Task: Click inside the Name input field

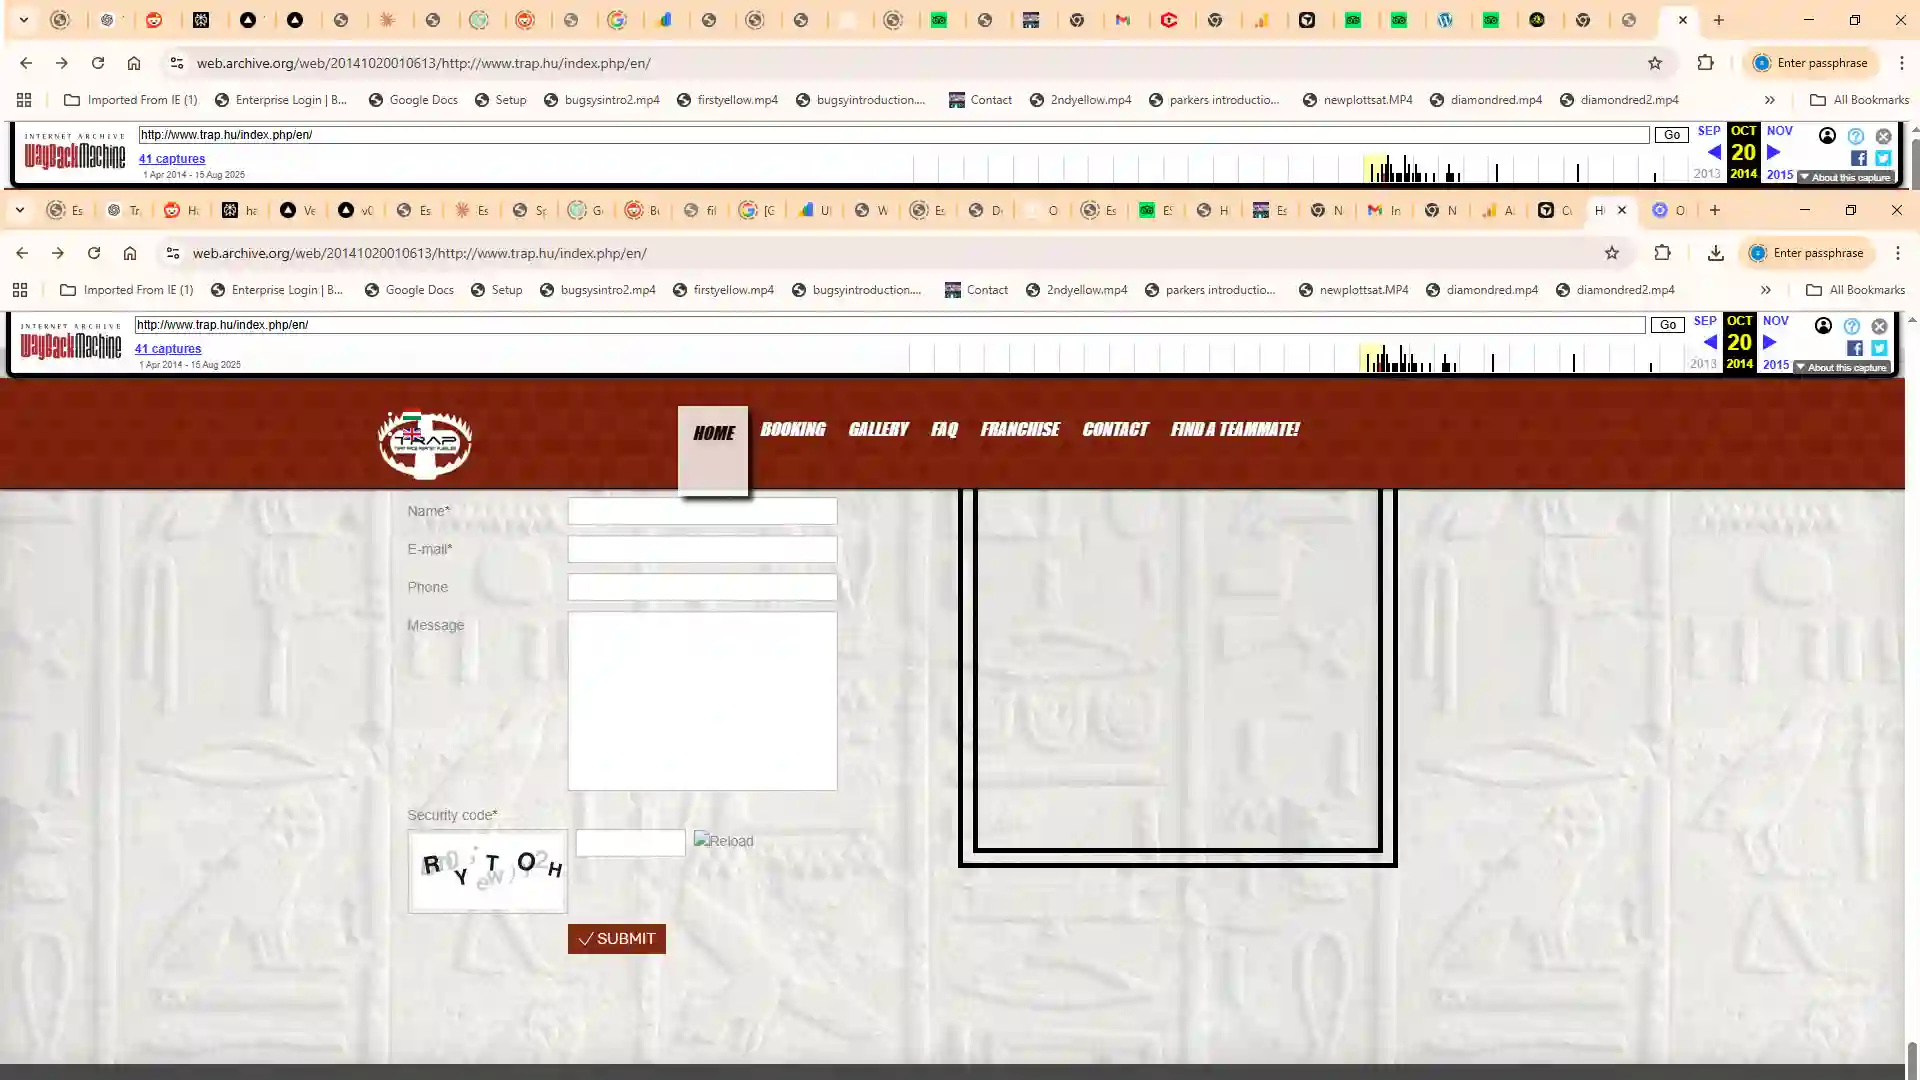Action: [700, 511]
